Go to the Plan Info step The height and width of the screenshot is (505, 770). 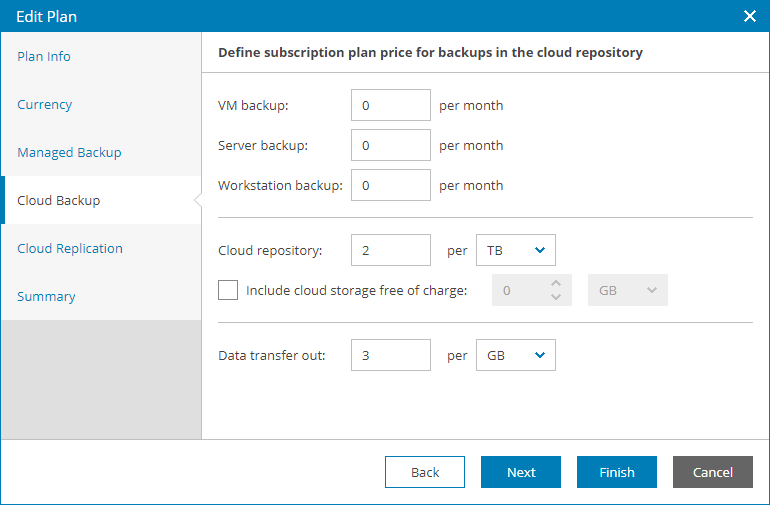click(x=44, y=56)
